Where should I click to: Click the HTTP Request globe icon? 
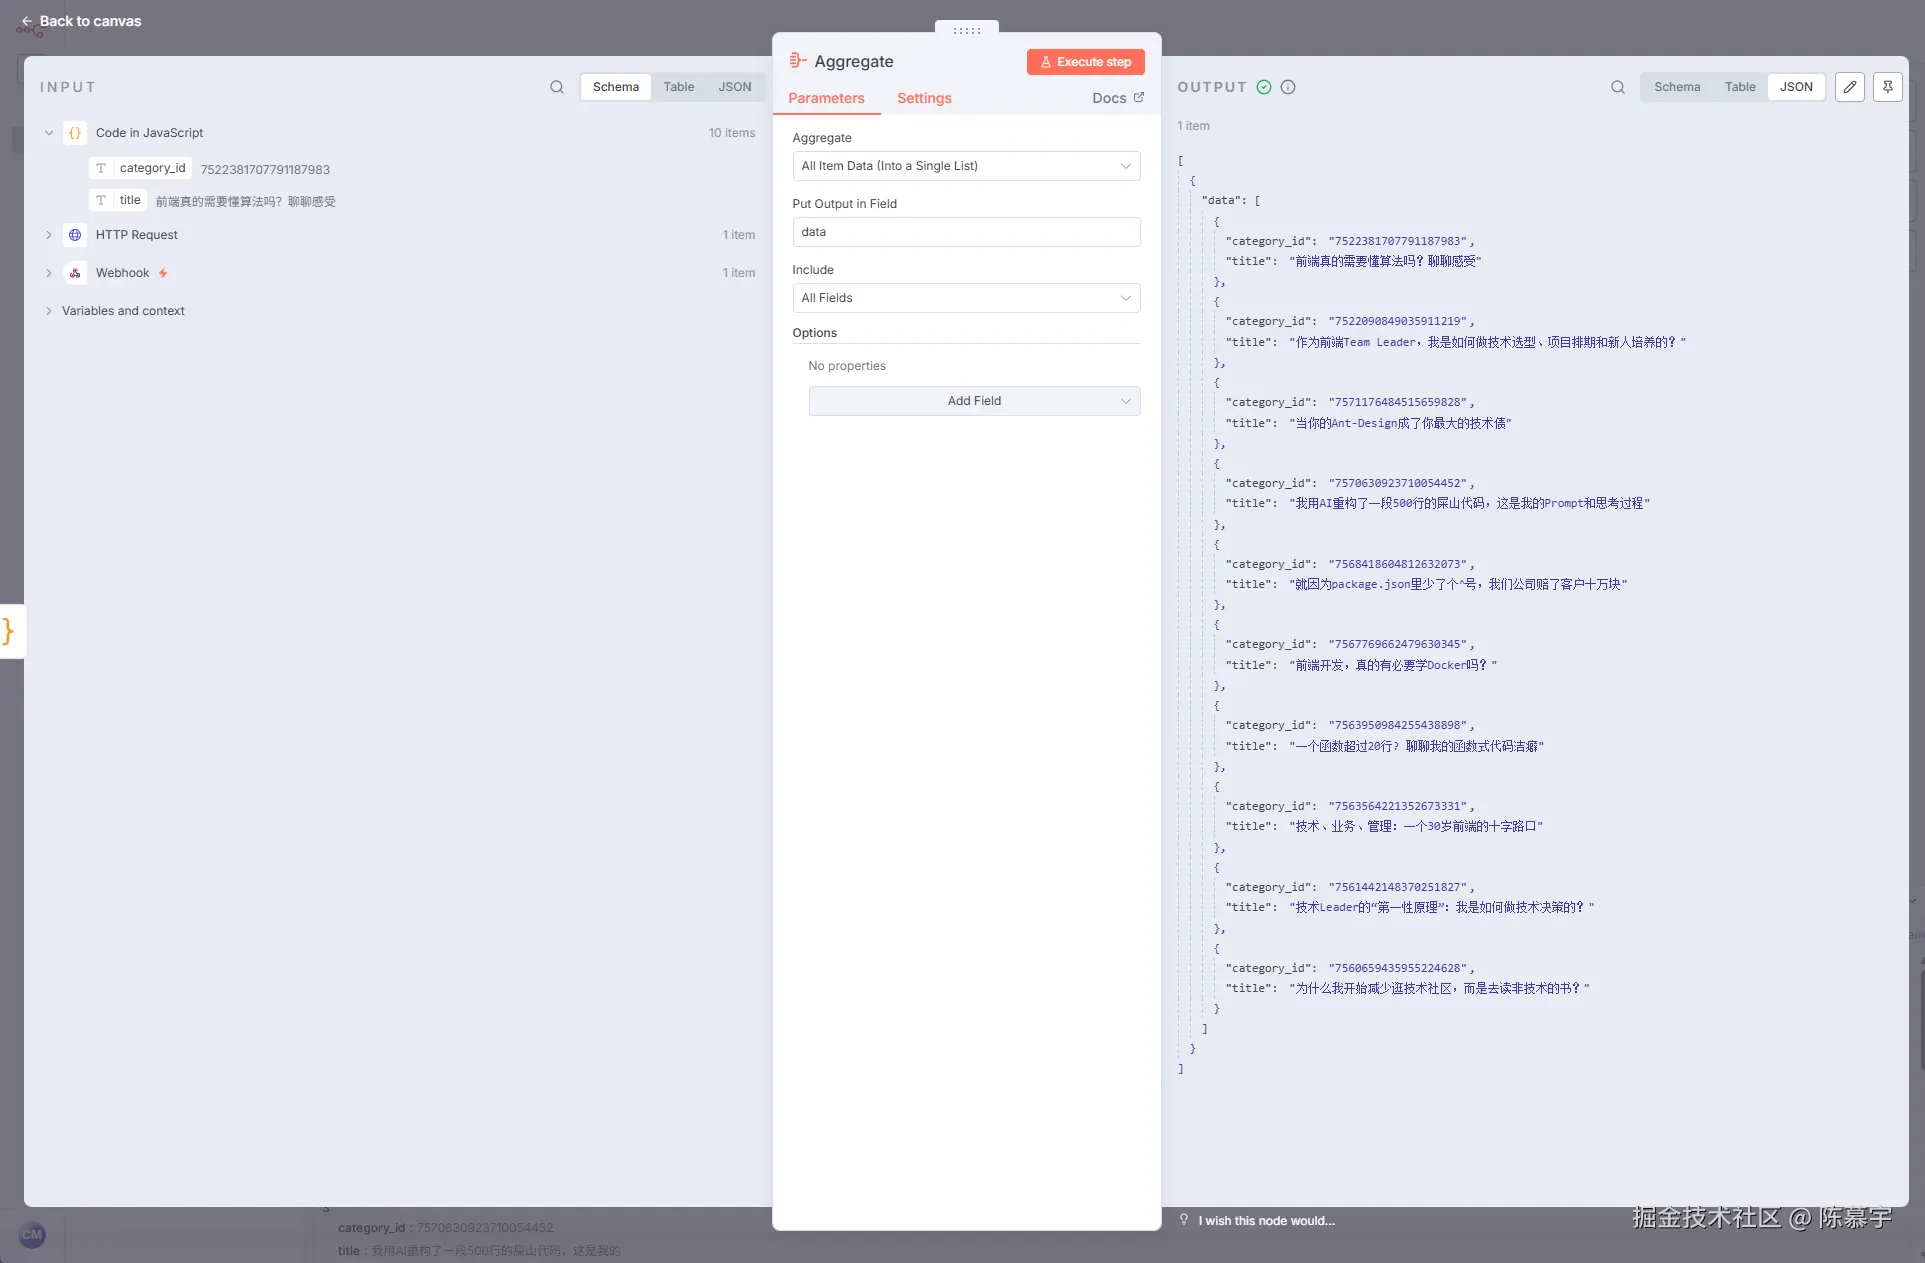[x=75, y=235]
